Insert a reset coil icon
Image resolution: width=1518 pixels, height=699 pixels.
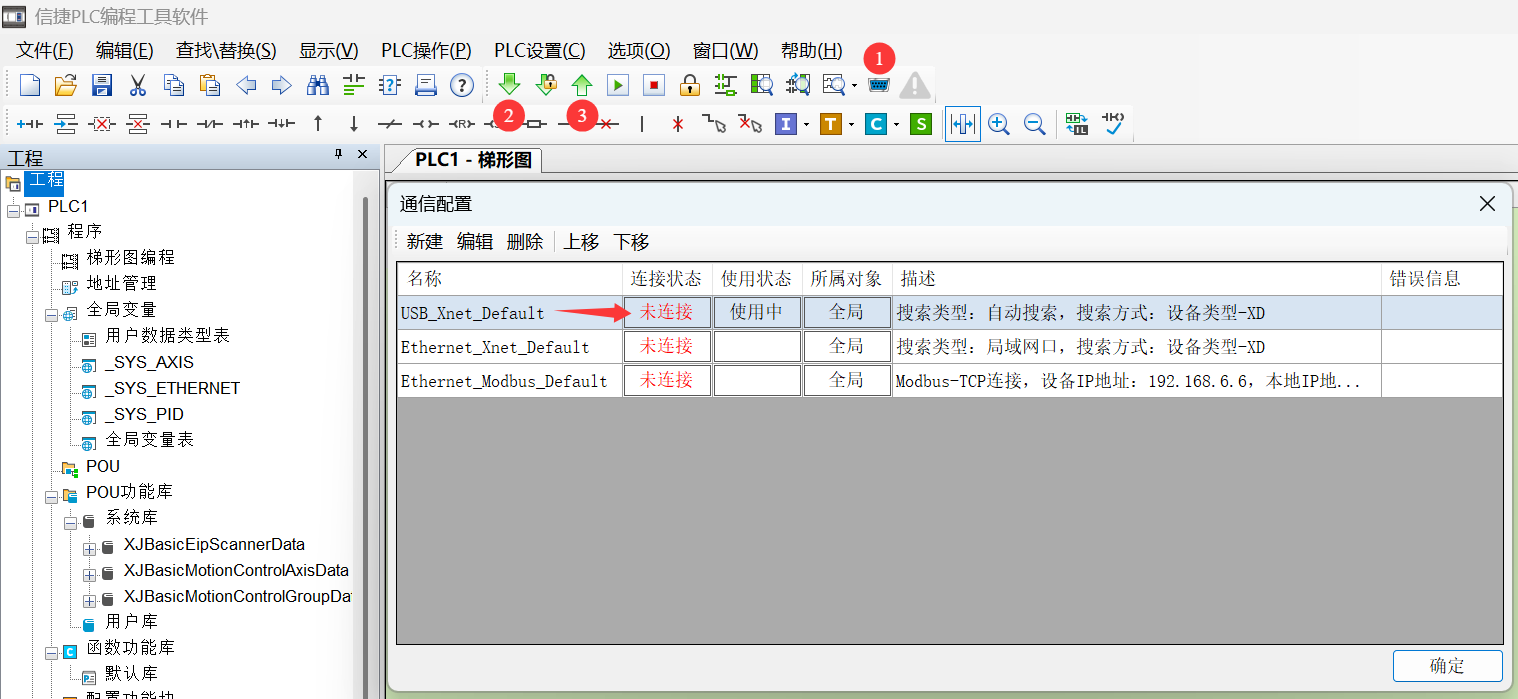click(461, 124)
